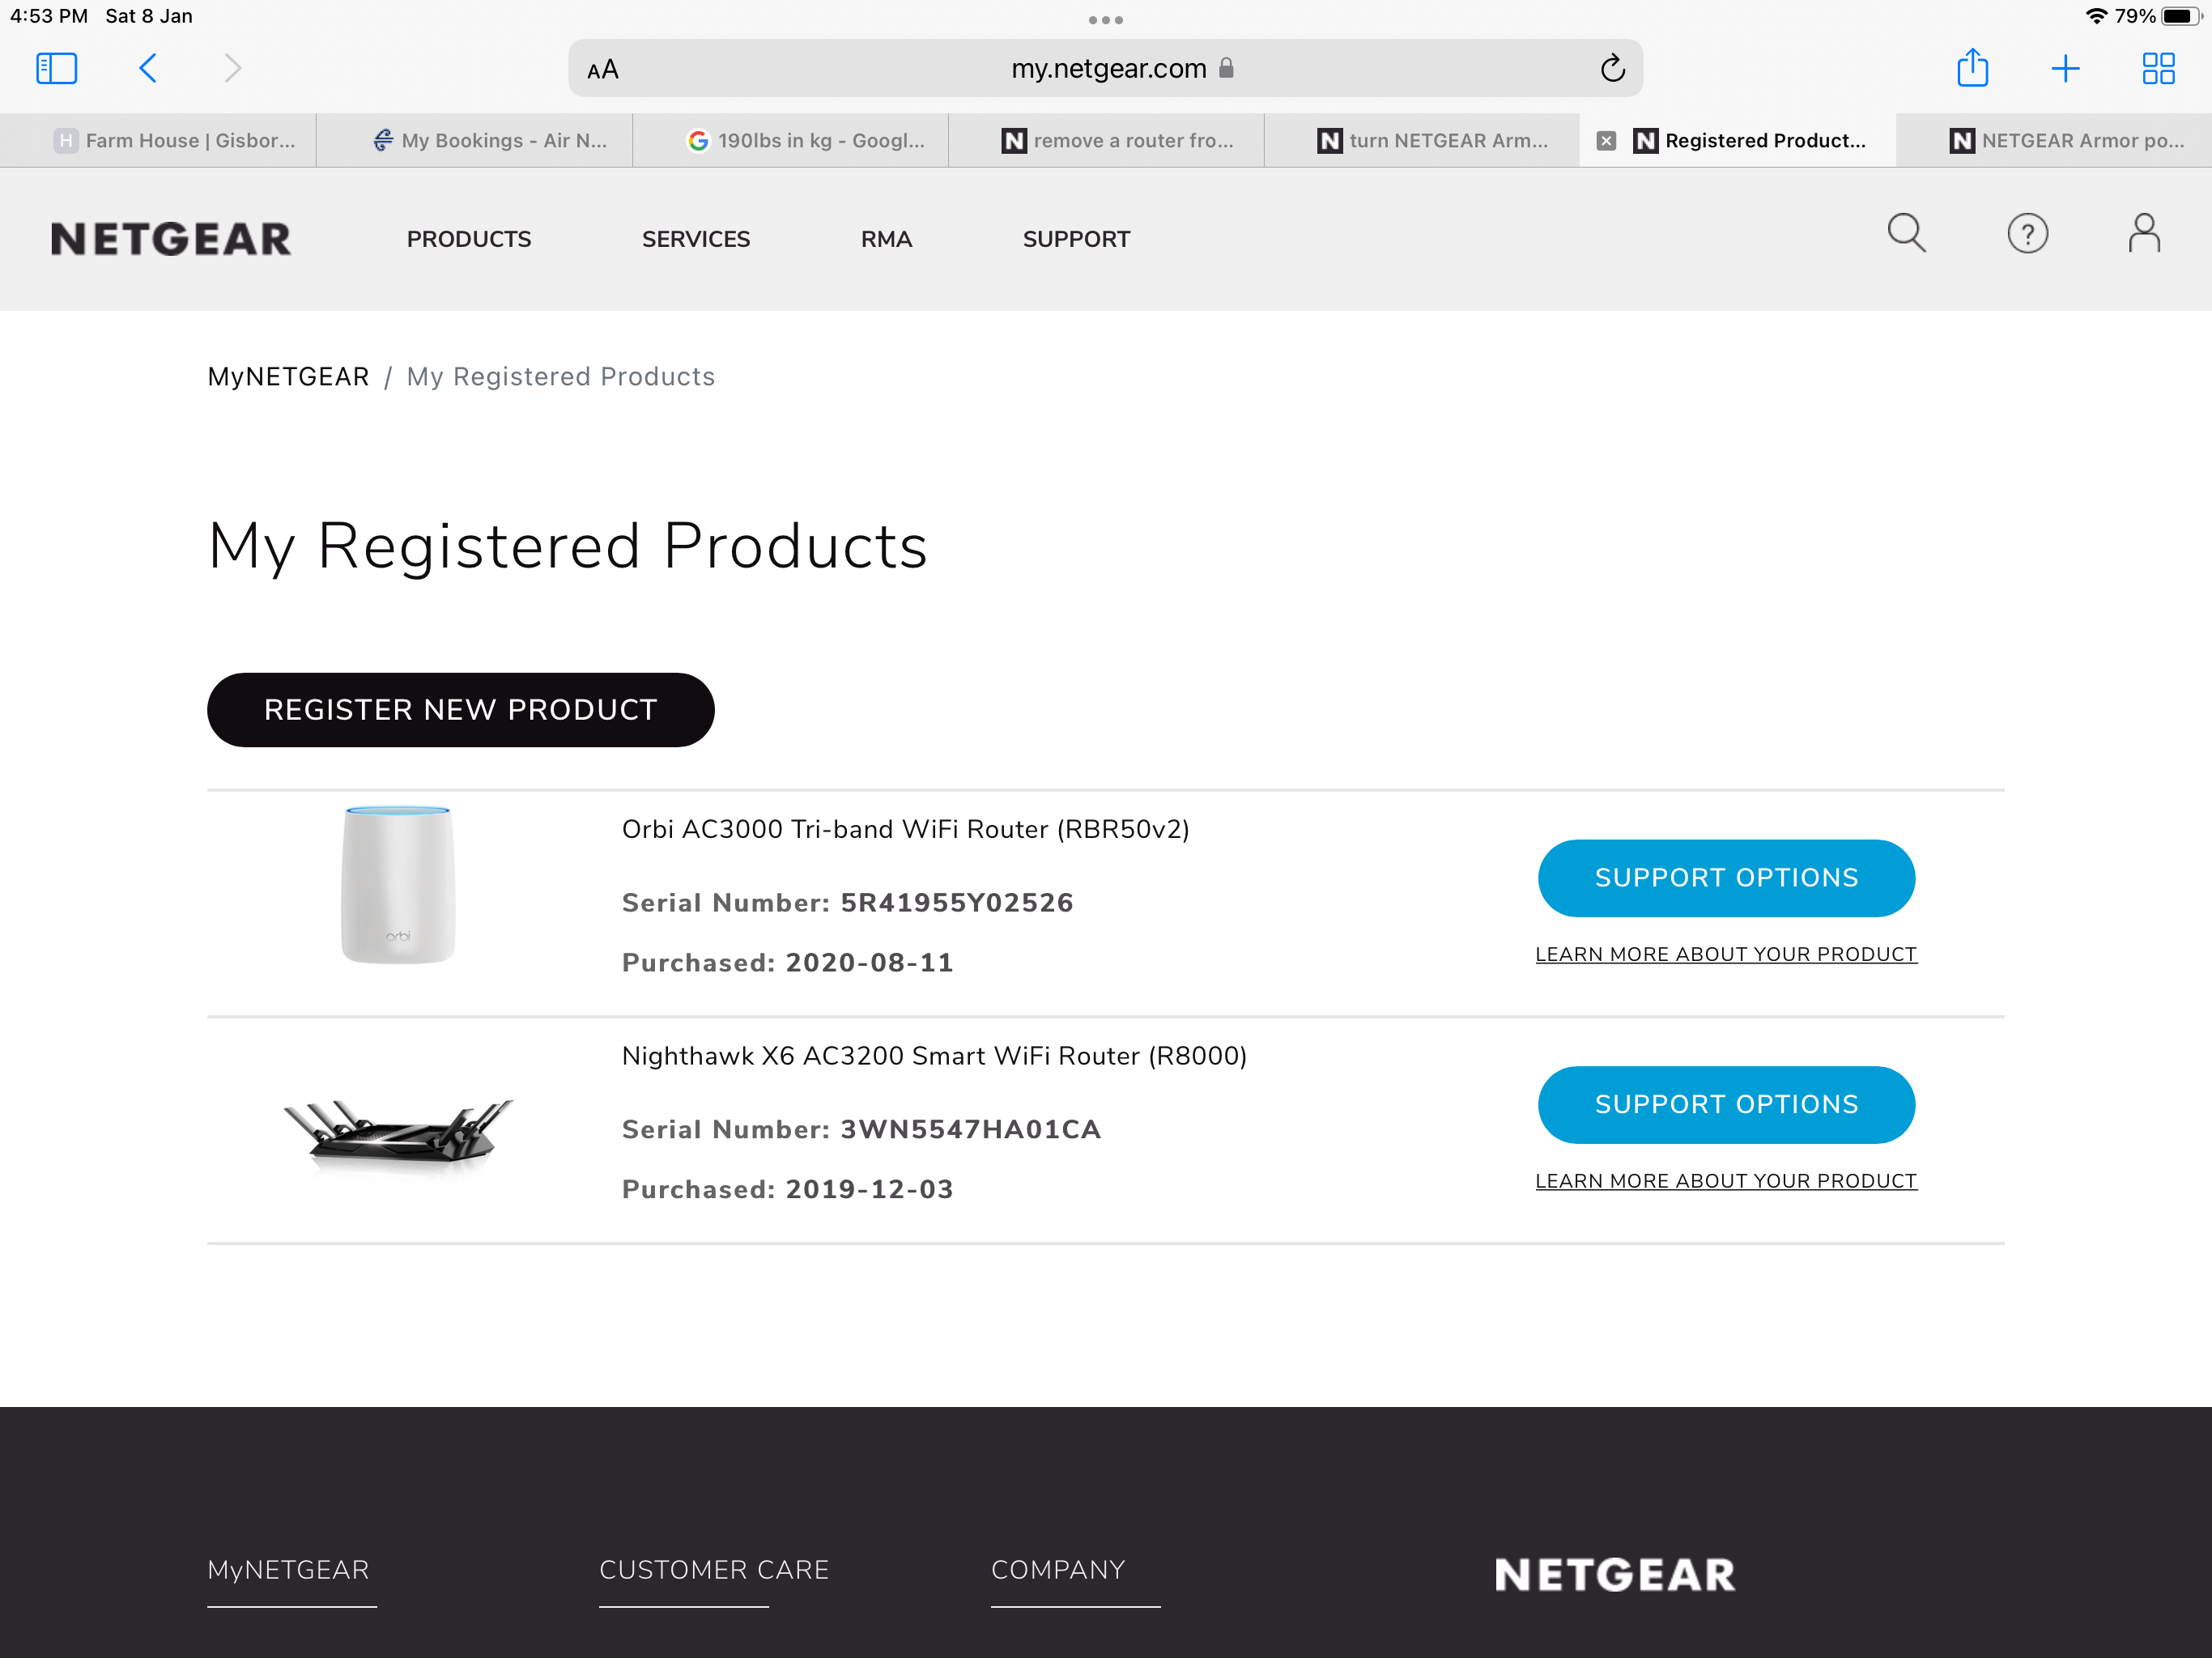Open SUPPORT OPTIONS for Nighthawk R8000
2212x1658 pixels.
[x=1726, y=1105]
